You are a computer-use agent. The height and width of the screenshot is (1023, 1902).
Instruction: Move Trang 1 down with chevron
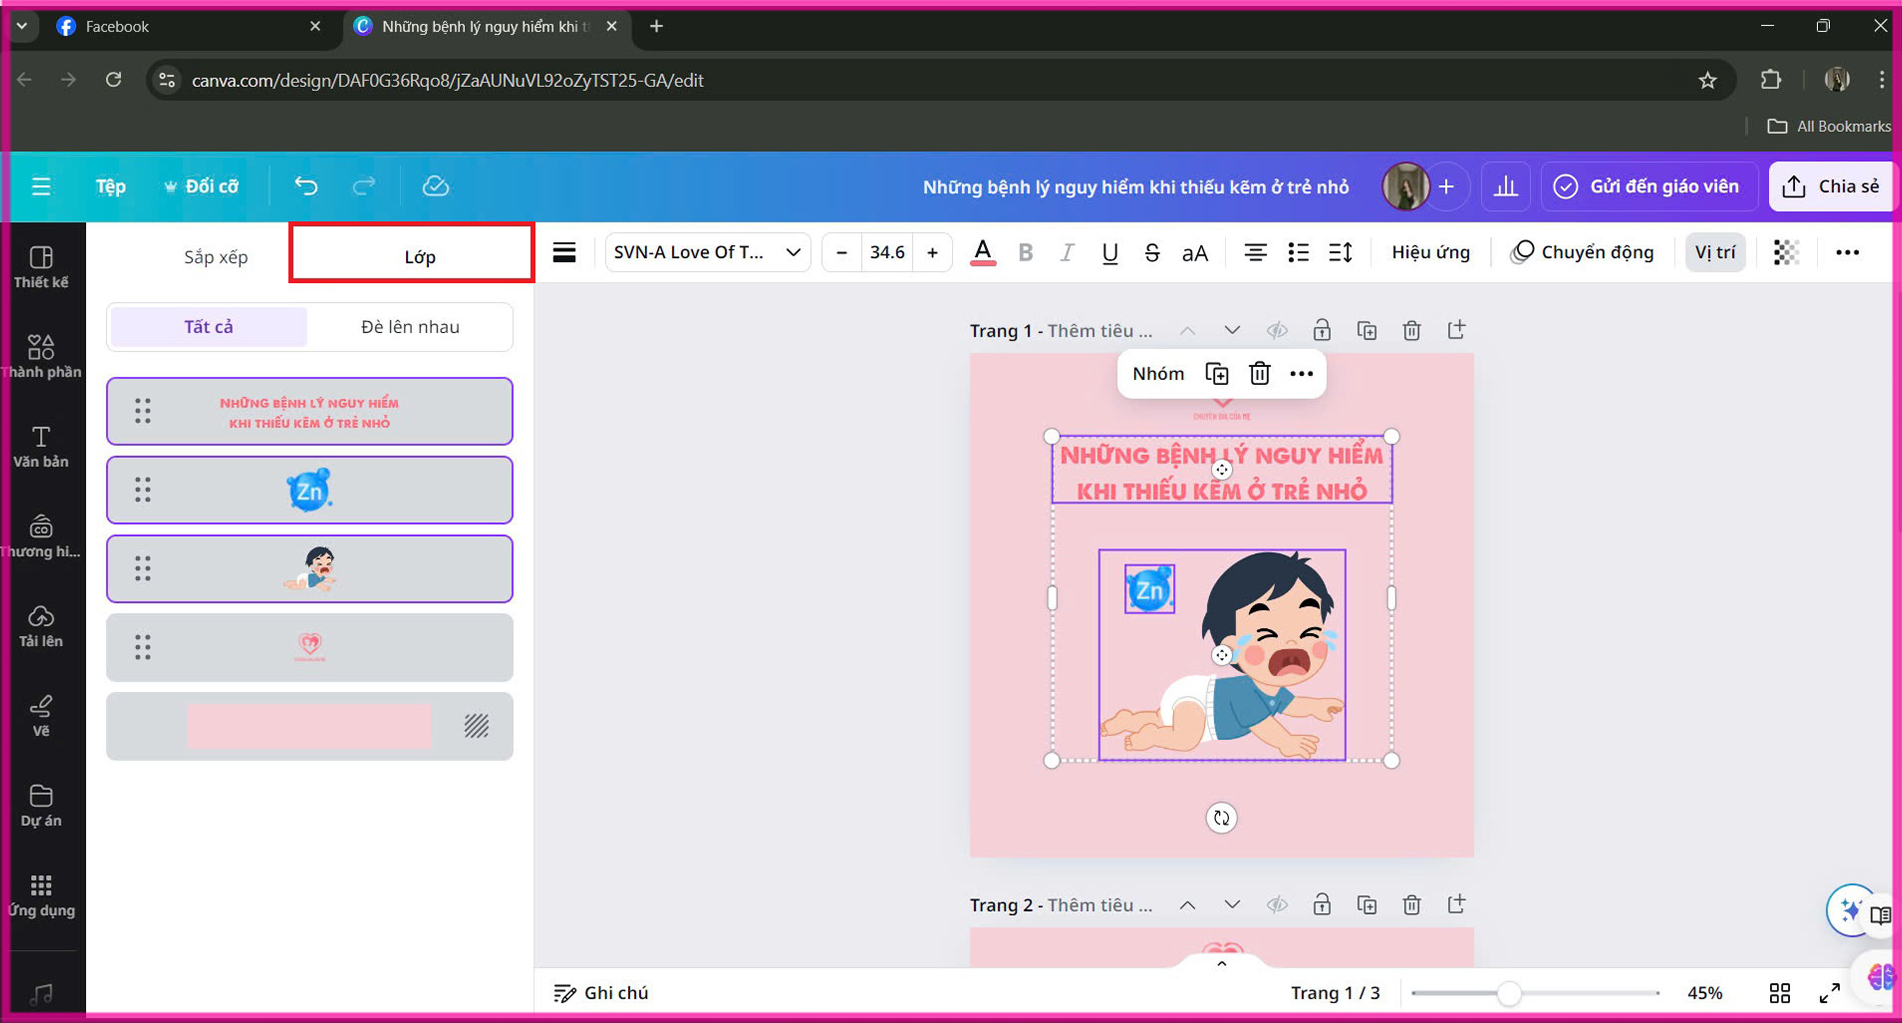pyautogui.click(x=1232, y=331)
